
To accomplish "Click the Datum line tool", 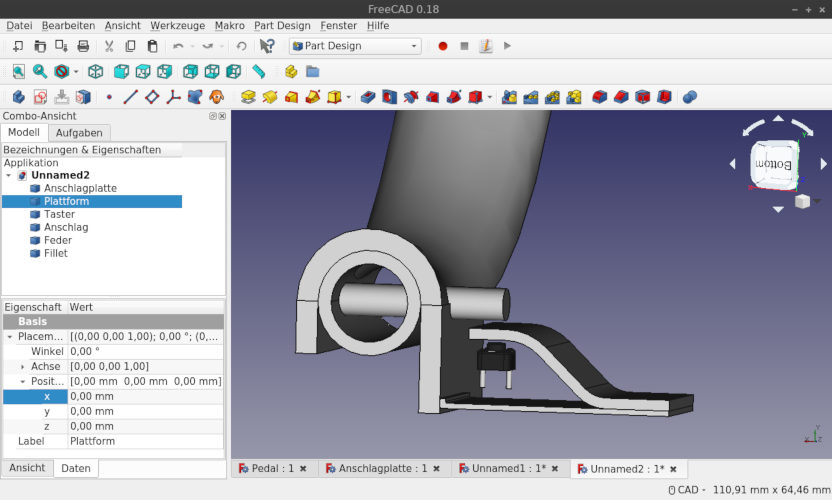I will (130, 97).
